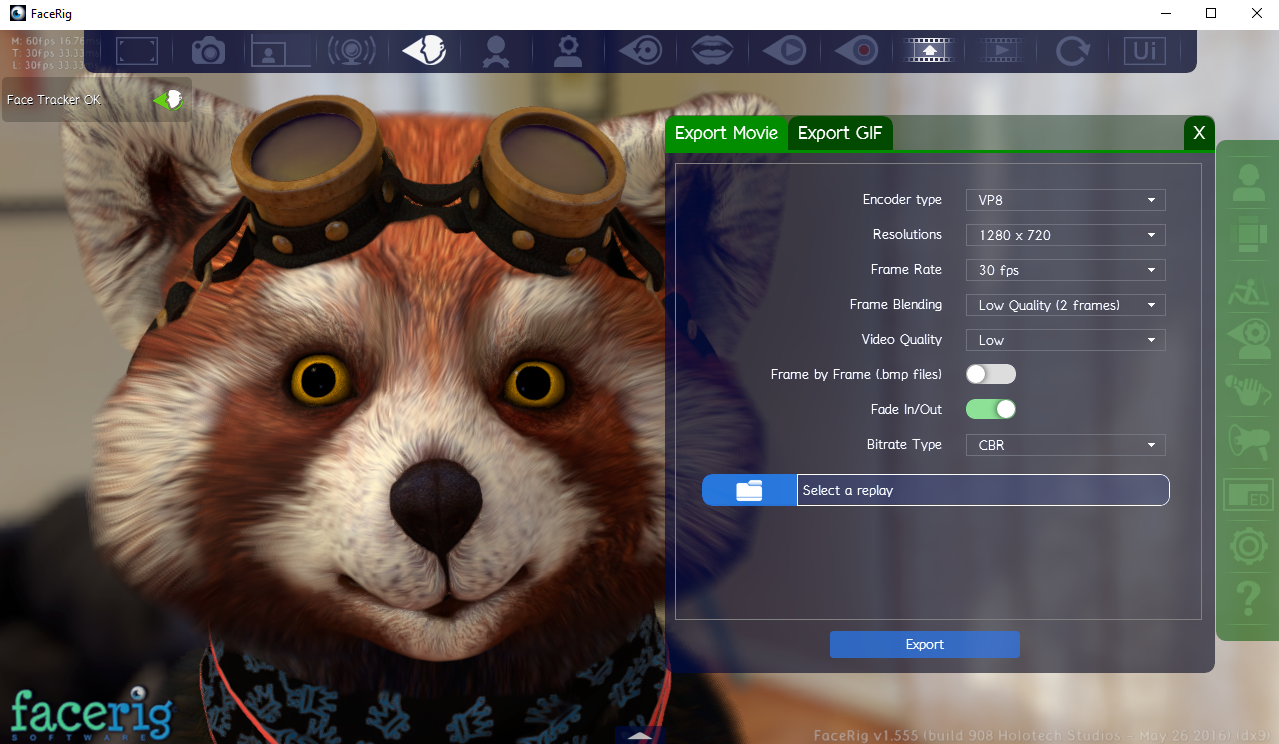Click the "Bitrate Type" label
The width and height of the screenshot is (1279, 744).
click(x=904, y=444)
